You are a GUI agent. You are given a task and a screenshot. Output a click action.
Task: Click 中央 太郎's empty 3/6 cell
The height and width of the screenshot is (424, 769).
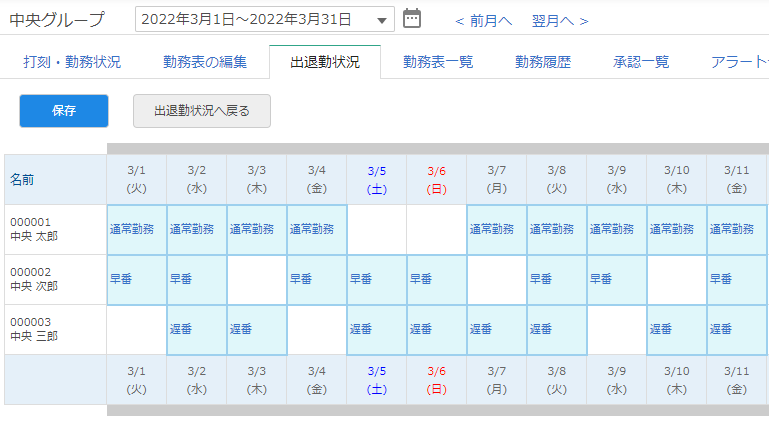pos(436,229)
